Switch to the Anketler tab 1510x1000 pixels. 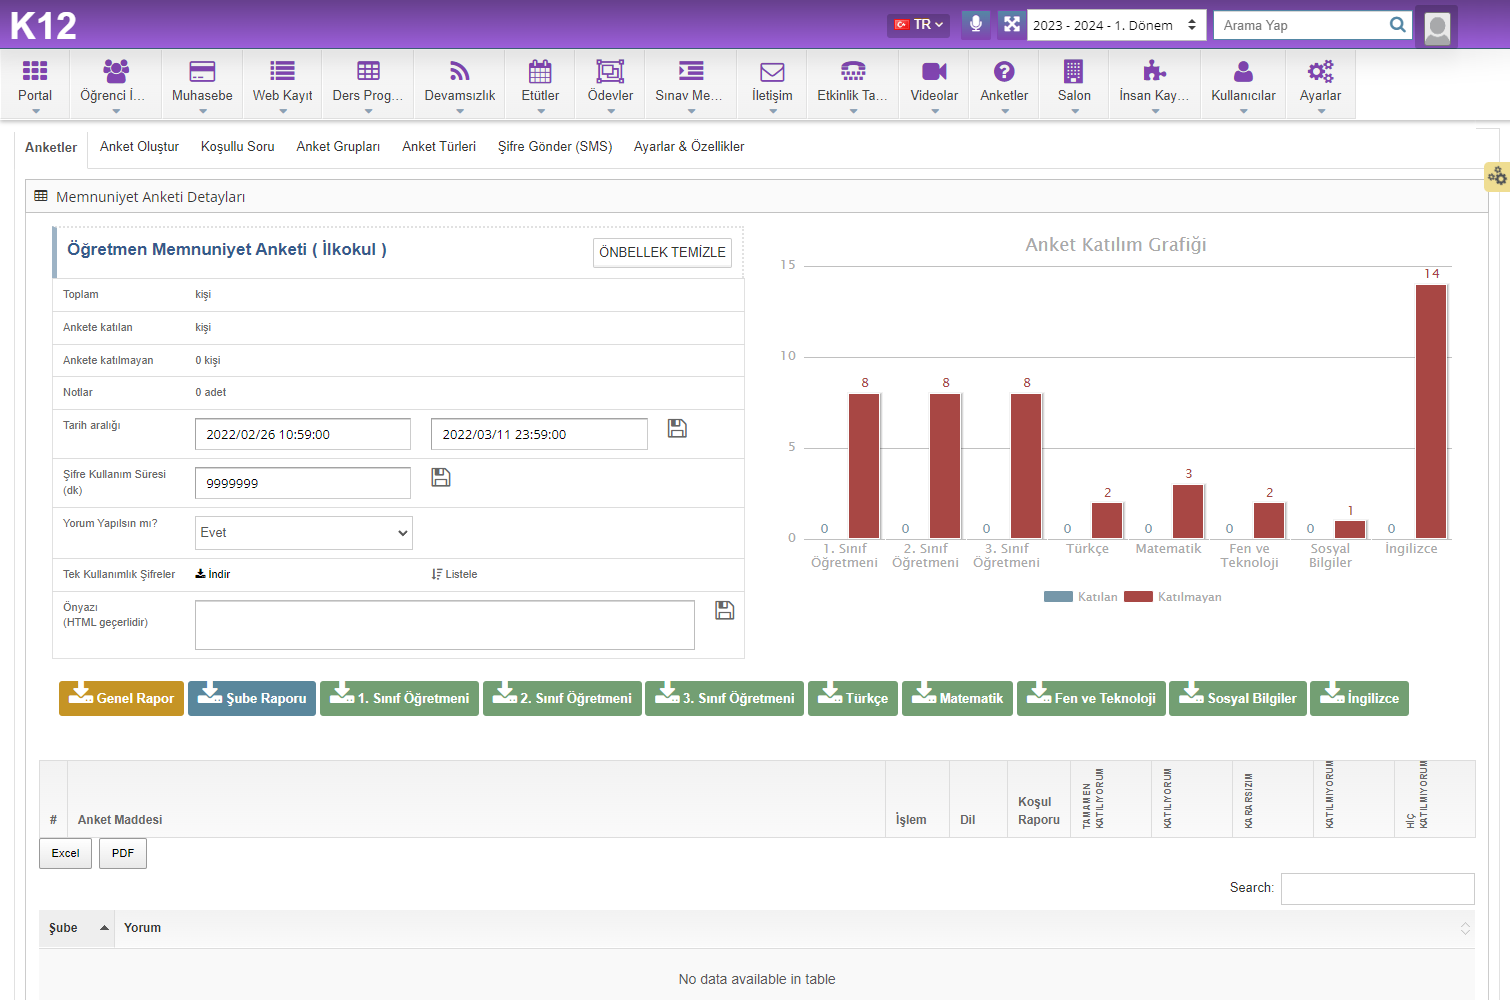click(51, 147)
